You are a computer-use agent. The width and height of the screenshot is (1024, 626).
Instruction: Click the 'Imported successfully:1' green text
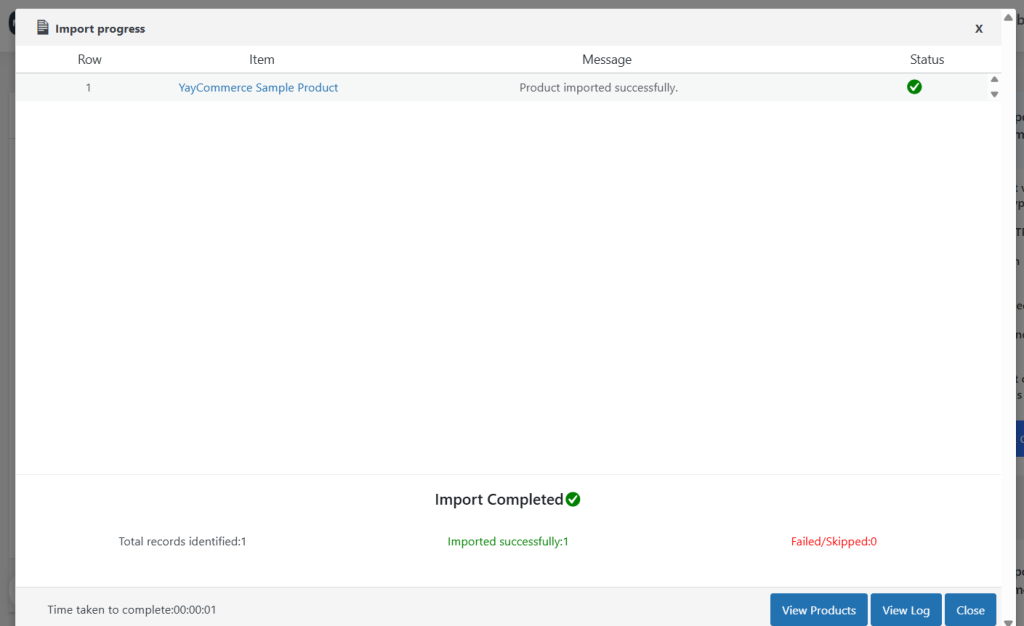pyautogui.click(x=508, y=542)
